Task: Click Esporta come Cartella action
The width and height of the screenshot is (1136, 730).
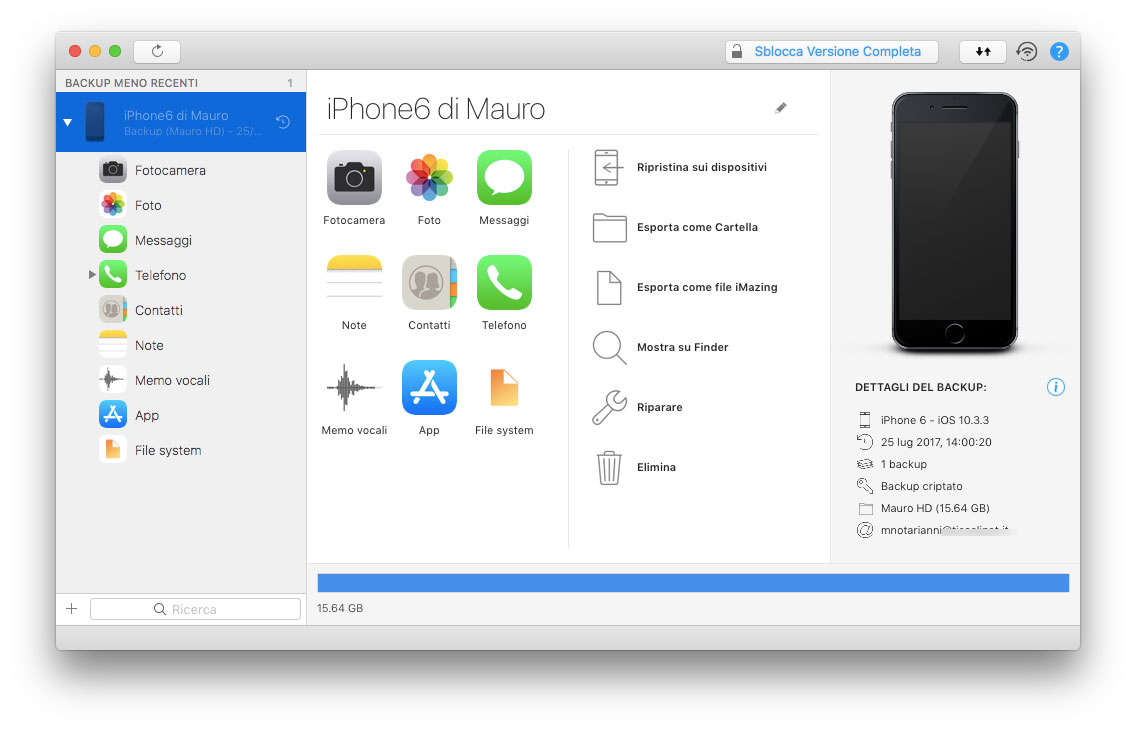Action: 675,227
